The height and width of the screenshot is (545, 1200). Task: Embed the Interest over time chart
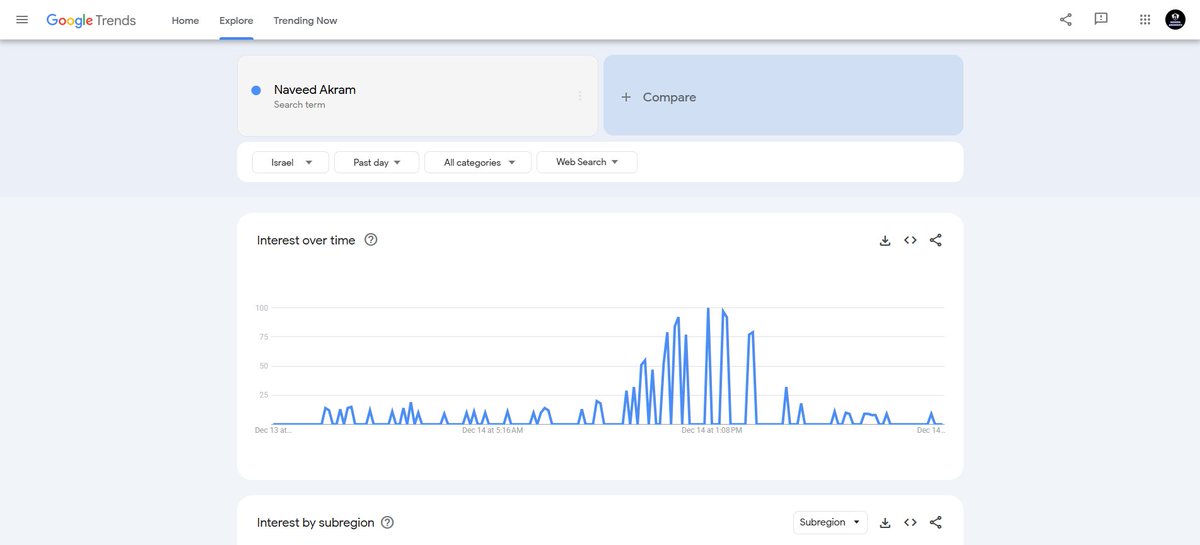(910, 240)
